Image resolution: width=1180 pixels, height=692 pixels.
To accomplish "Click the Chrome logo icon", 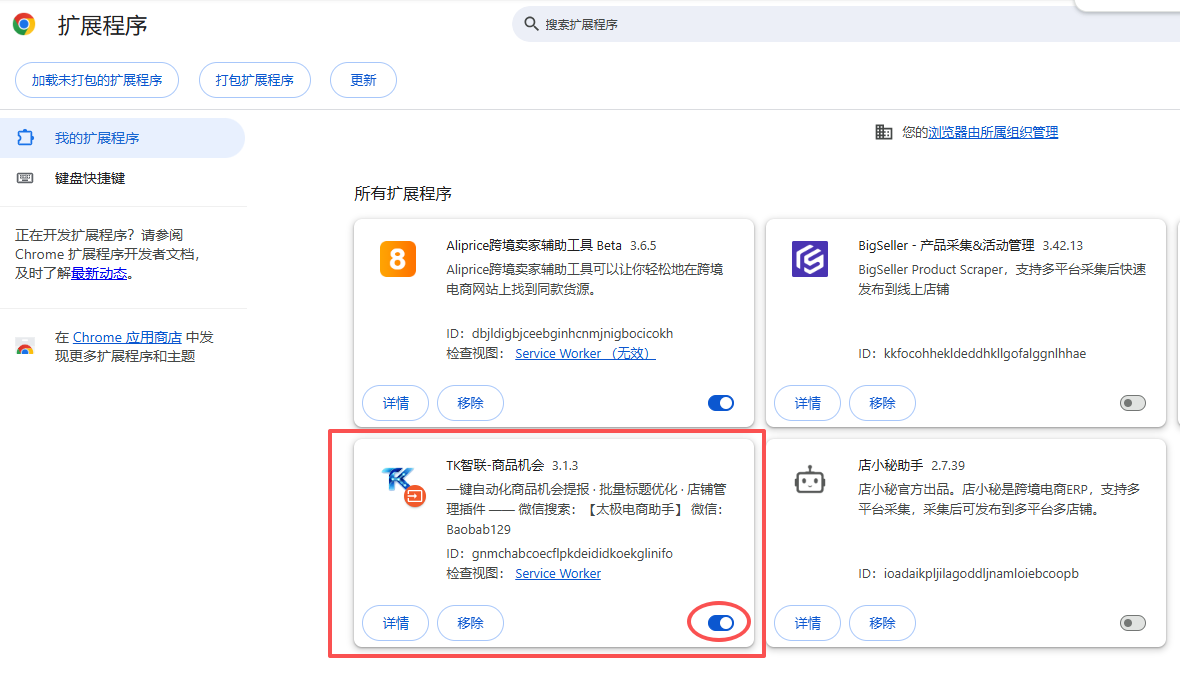I will click(x=22, y=23).
